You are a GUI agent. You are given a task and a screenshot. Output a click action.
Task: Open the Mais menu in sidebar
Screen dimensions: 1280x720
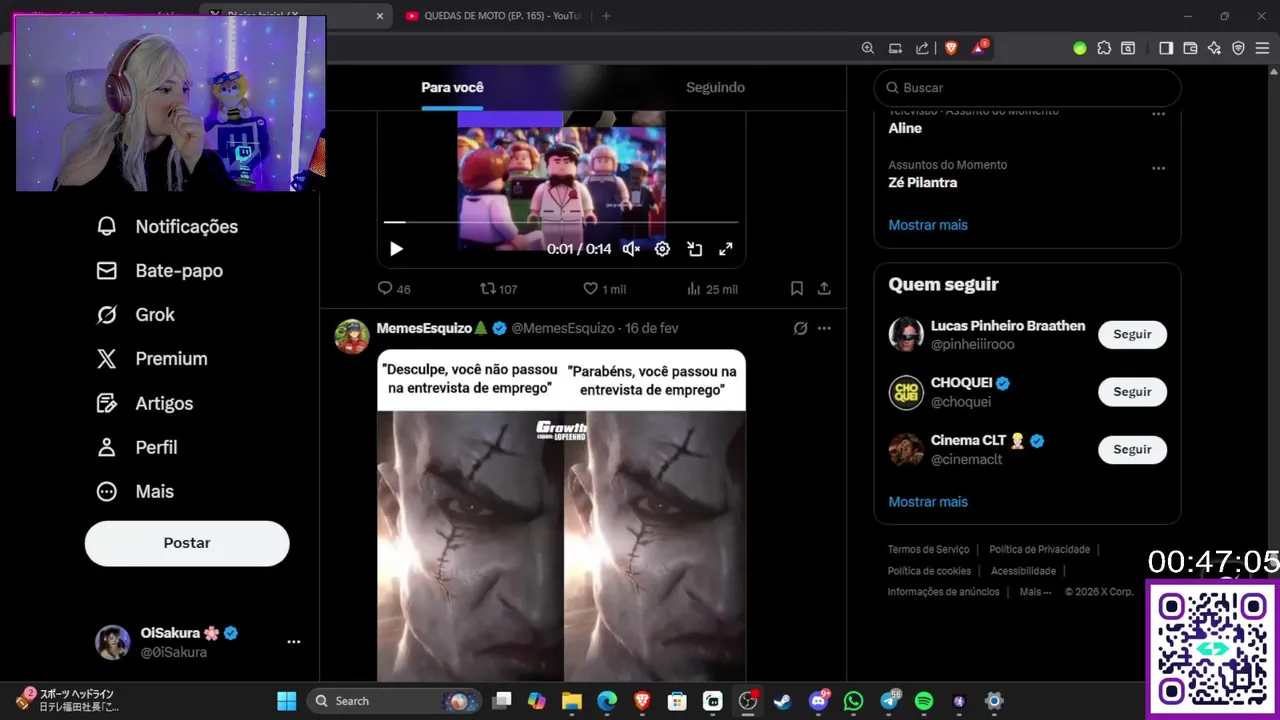[x=134, y=492]
